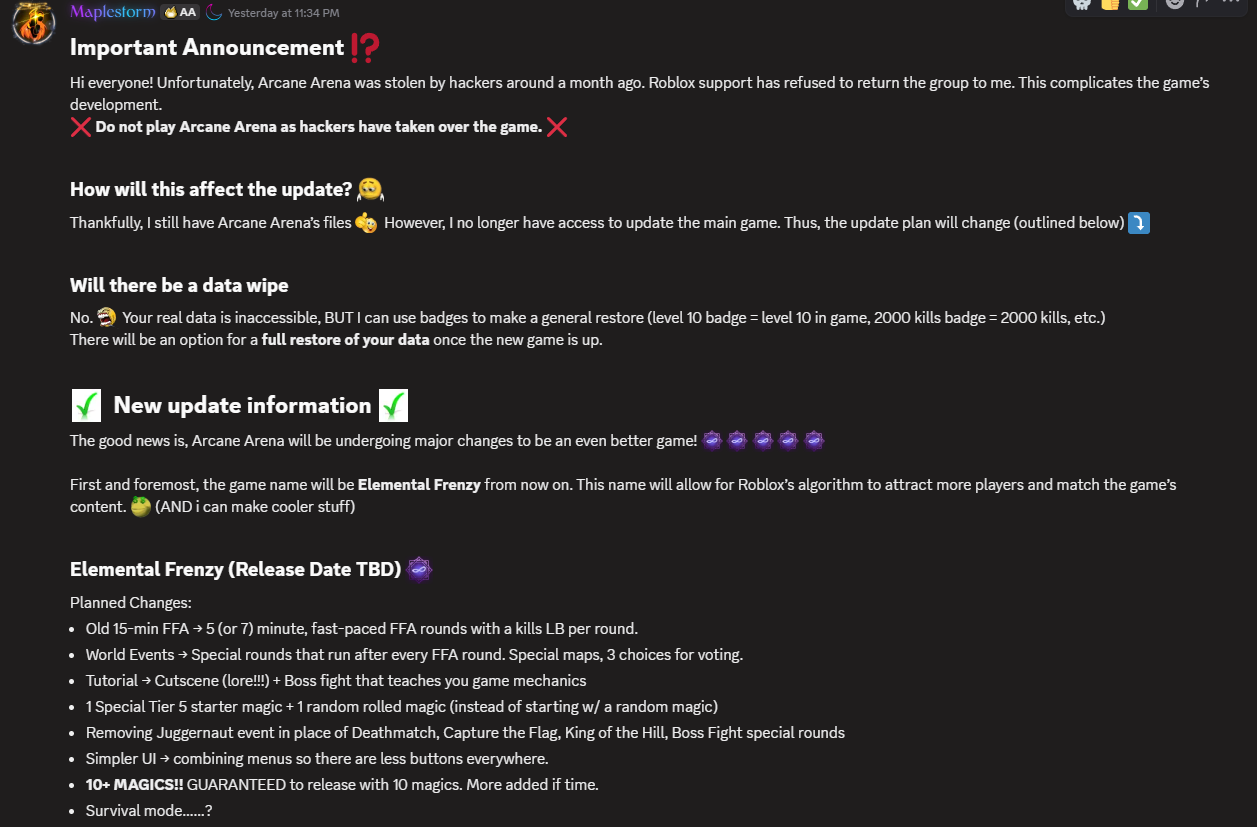Click the AA server tag badge
Viewport: 1257px width, 827px height.
point(180,12)
